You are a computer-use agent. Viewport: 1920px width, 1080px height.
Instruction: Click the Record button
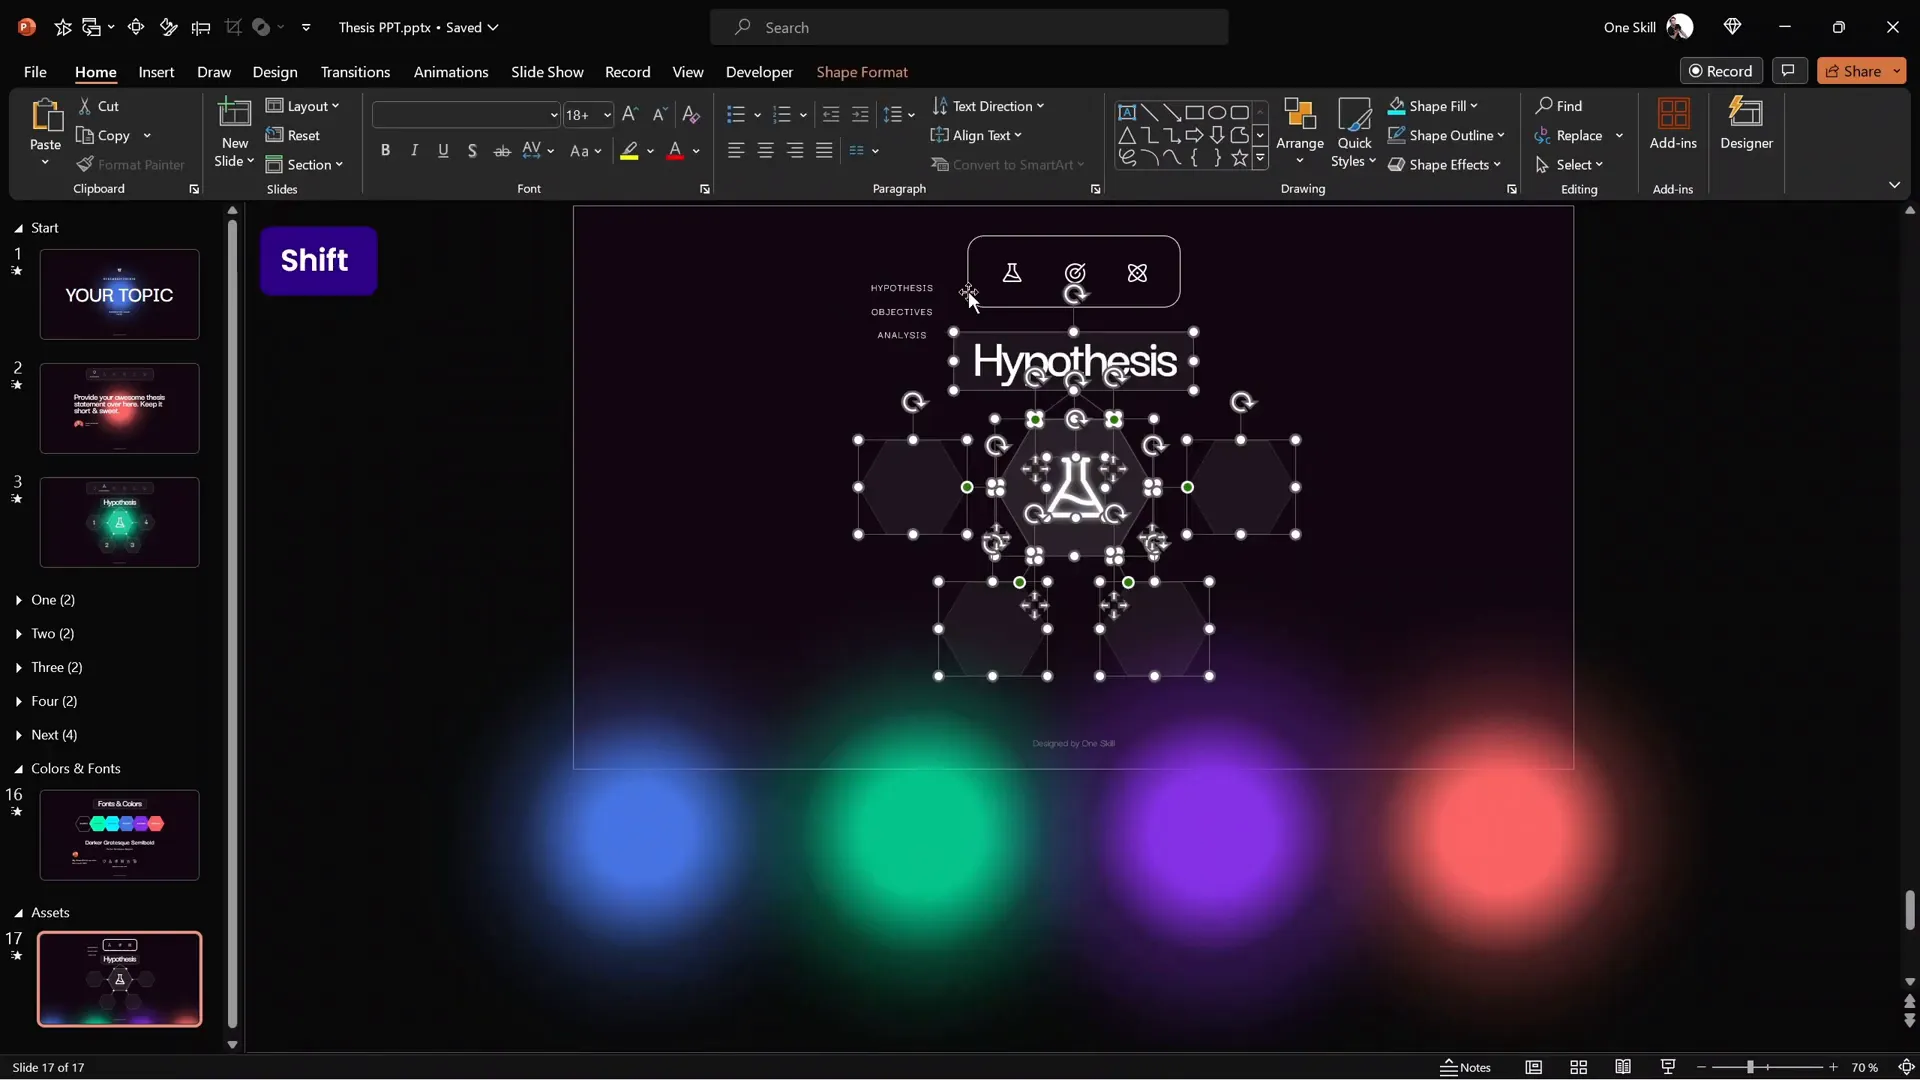(x=1721, y=71)
